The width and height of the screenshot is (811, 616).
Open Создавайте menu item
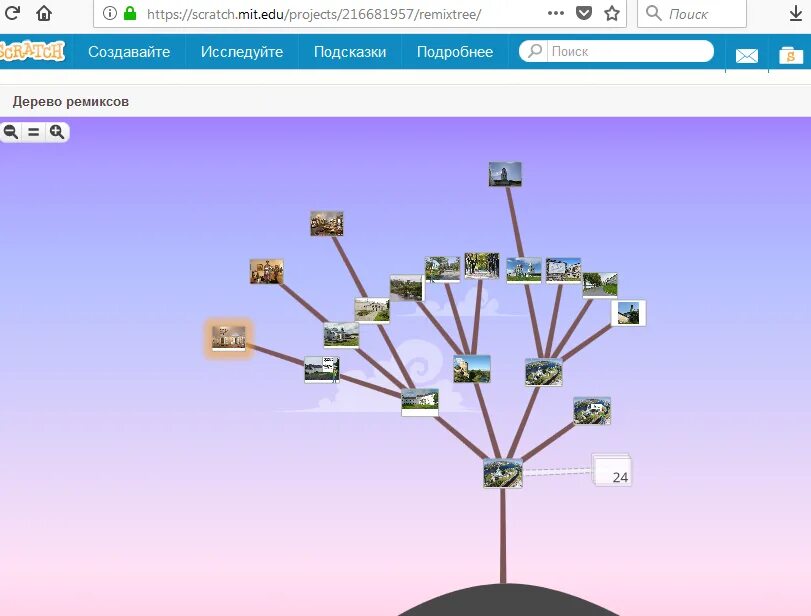coord(129,52)
